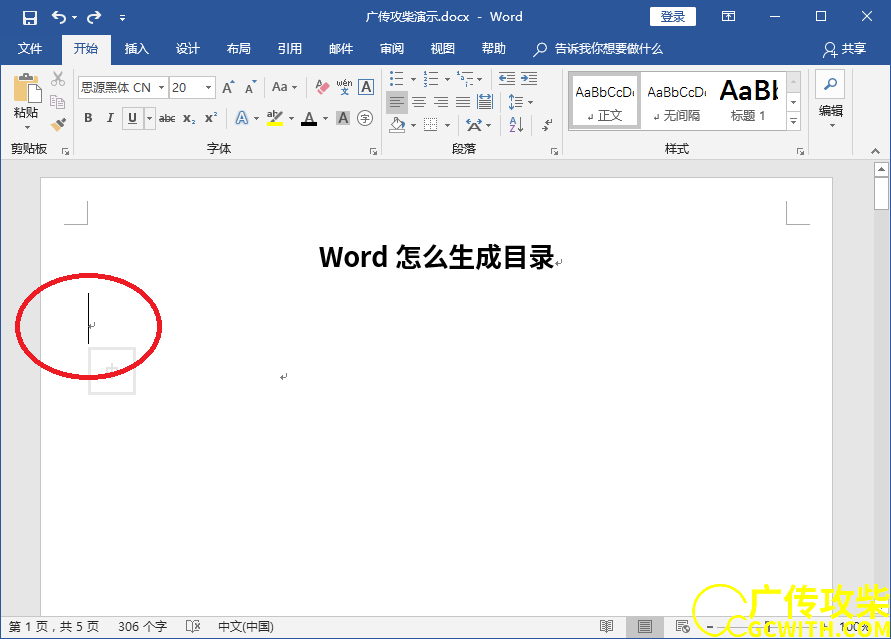Apply the 无间隔 (No Spacing) style
The height and width of the screenshot is (639, 891).
coord(677,101)
